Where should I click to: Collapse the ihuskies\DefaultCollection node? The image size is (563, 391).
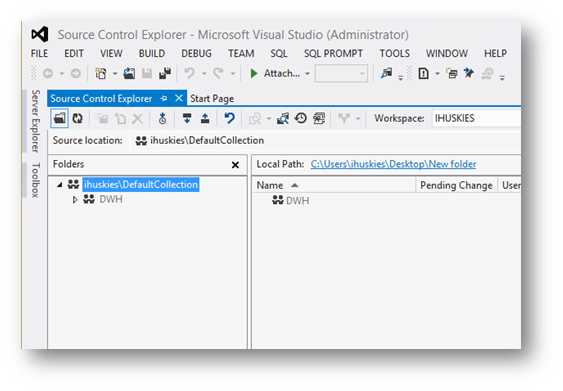[60, 185]
